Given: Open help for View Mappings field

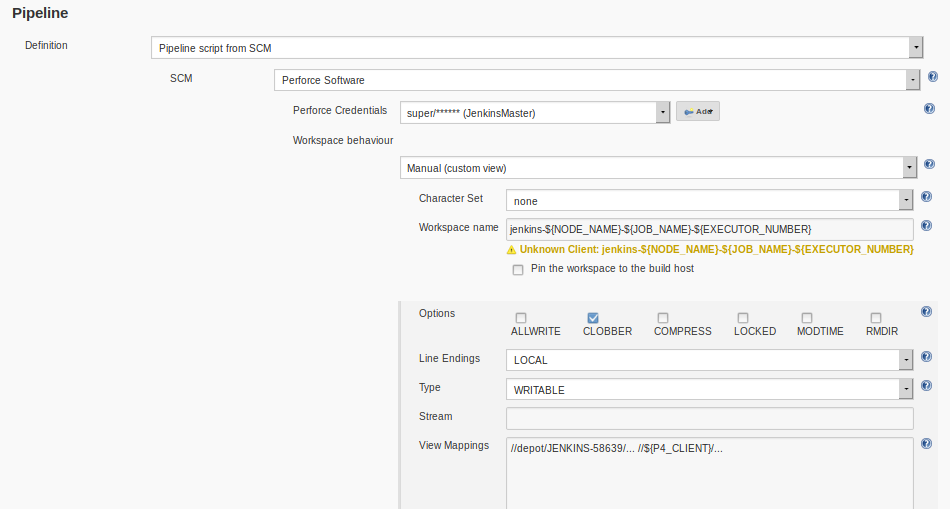Looking at the screenshot, I should click(926, 443).
